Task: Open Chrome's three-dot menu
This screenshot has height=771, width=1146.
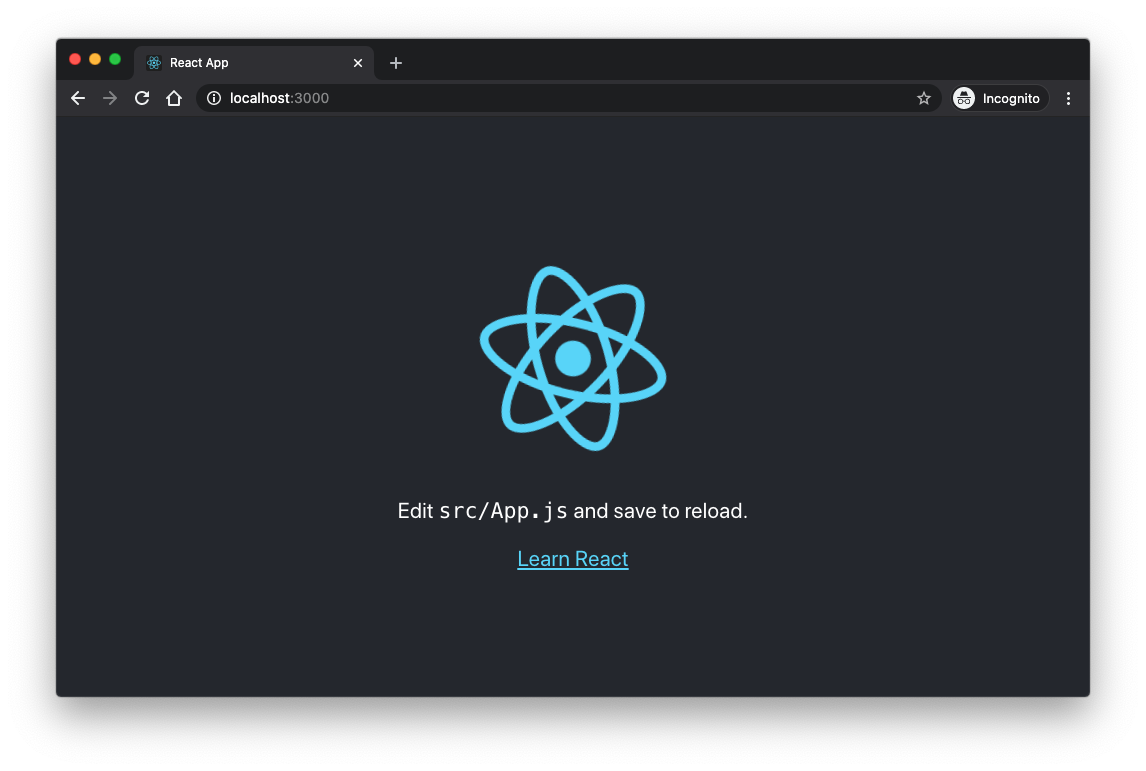Action: (1068, 98)
